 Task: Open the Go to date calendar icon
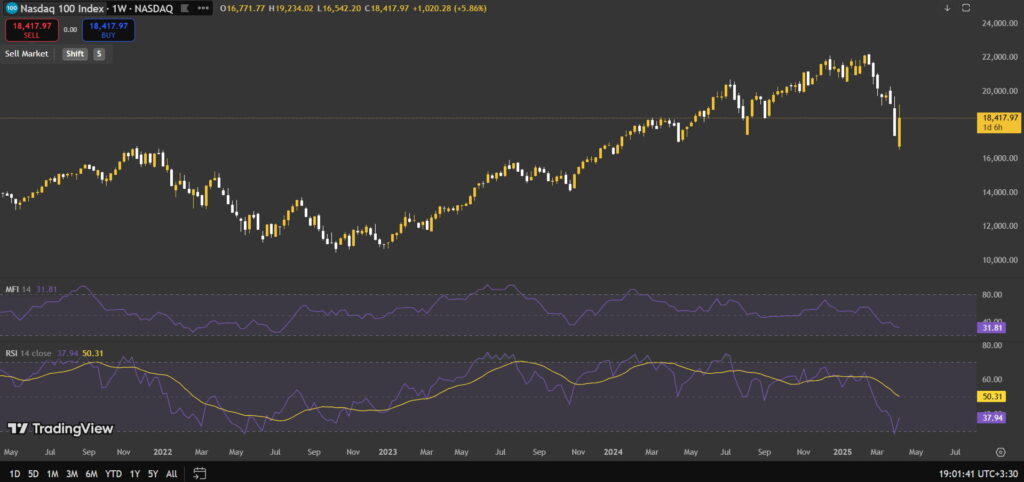(x=200, y=473)
